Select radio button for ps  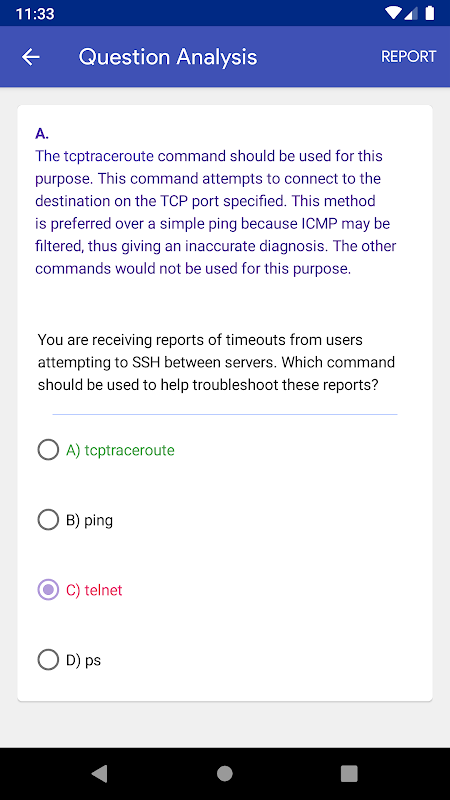pos(48,660)
